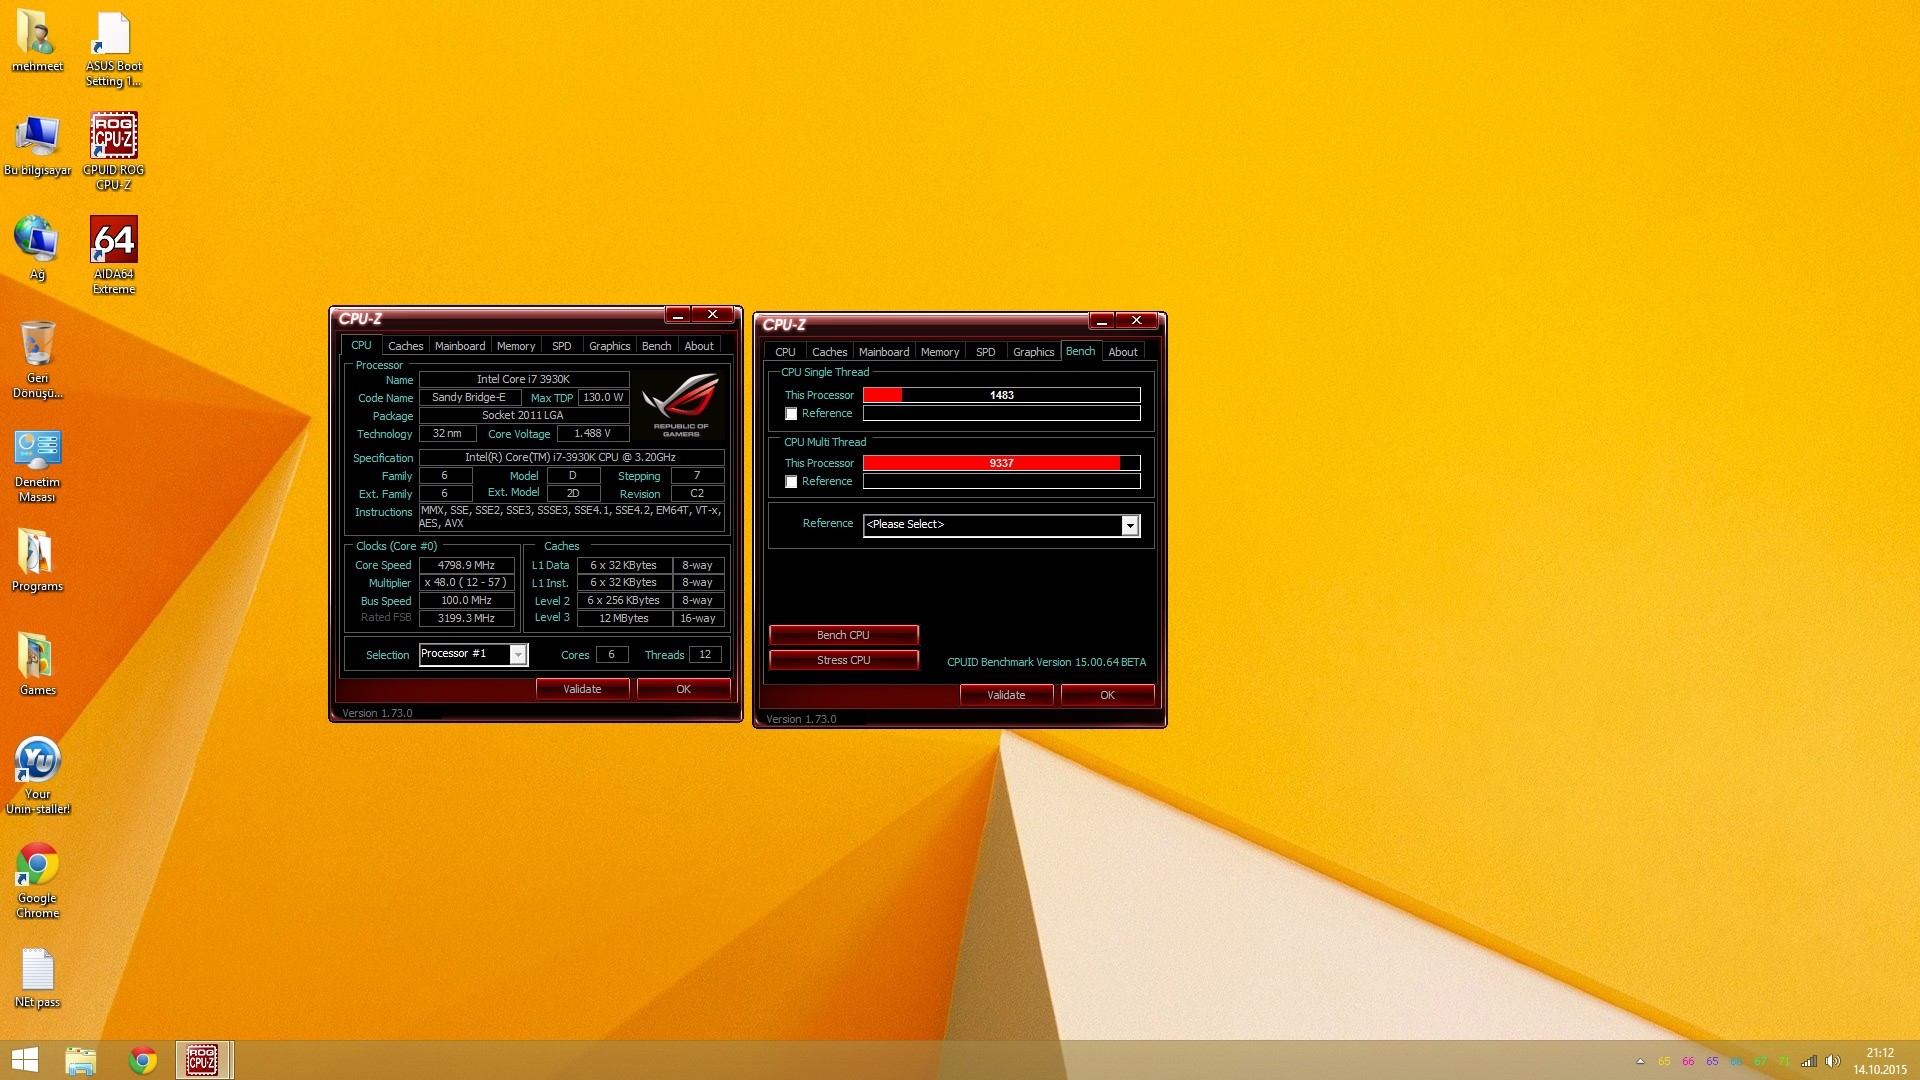Open the Geri Dönüşüm recycle bin icon
The width and height of the screenshot is (1920, 1080).
pos(37,359)
